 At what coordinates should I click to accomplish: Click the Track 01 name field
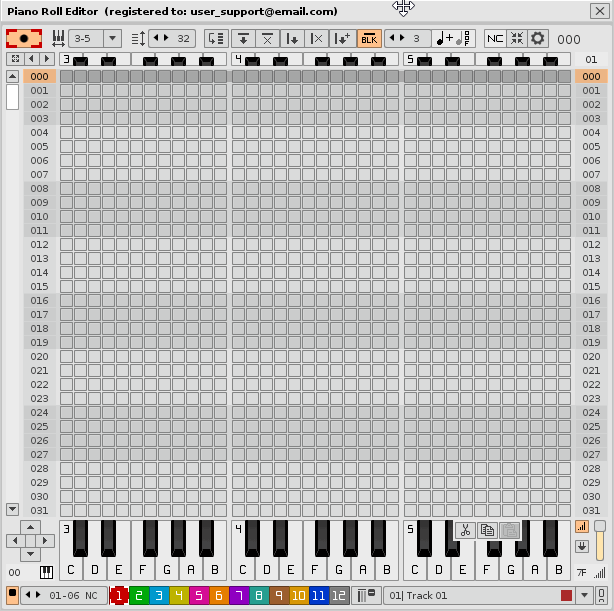click(470, 596)
